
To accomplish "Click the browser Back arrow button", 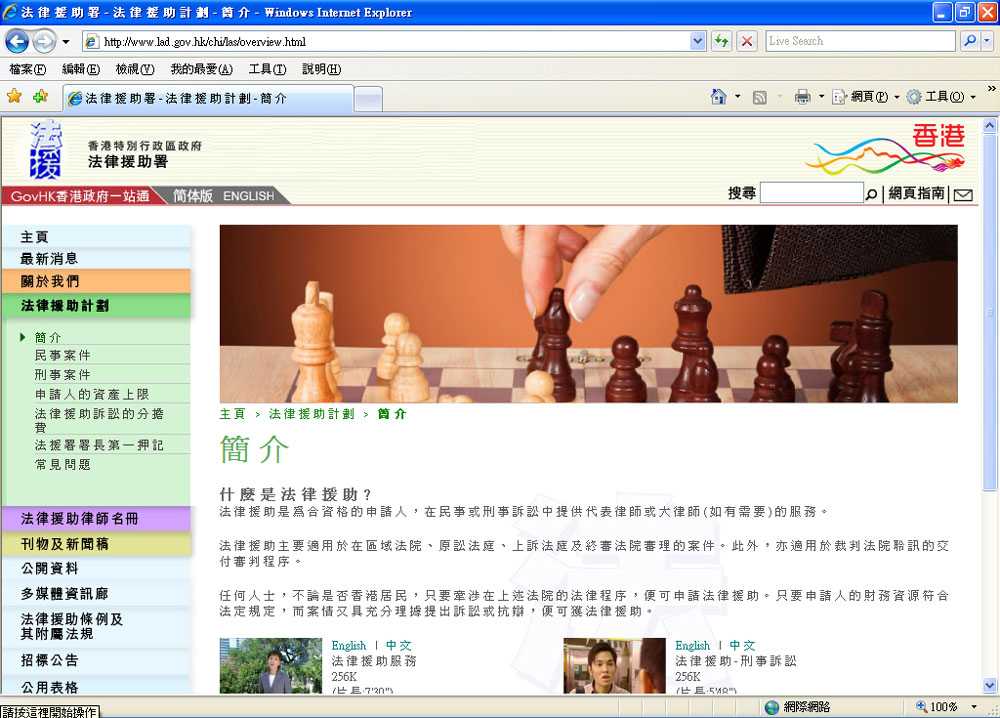I will point(18,41).
